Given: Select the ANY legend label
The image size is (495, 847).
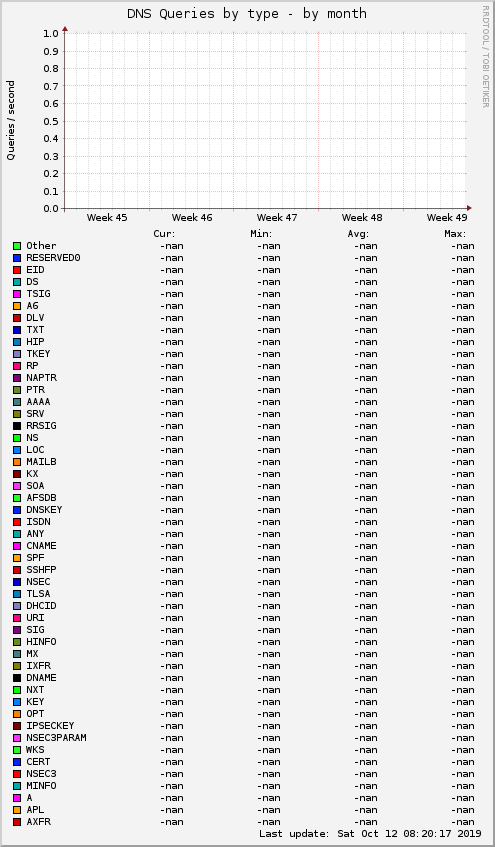Looking at the screenshot, I should [x=35, y=534].
